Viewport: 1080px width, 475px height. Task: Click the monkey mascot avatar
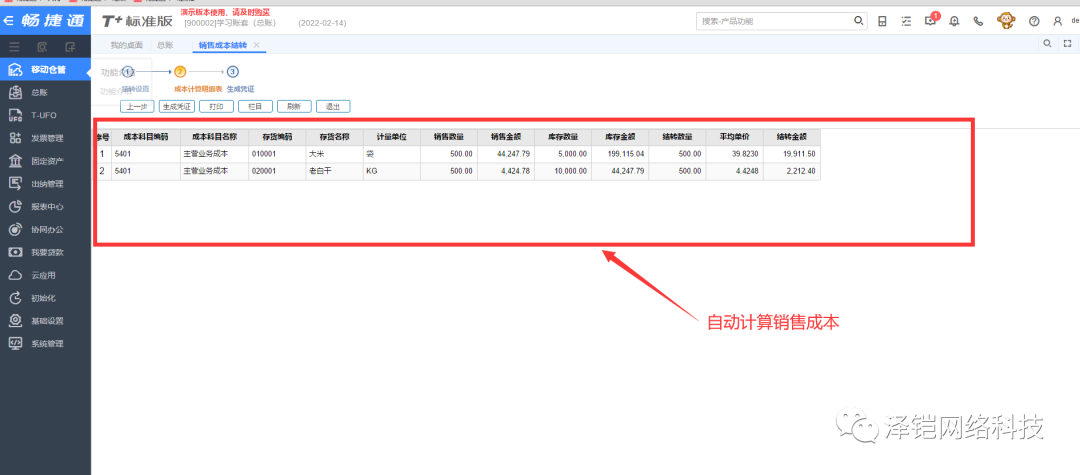pyautogui.click(x=1006, y=20)
